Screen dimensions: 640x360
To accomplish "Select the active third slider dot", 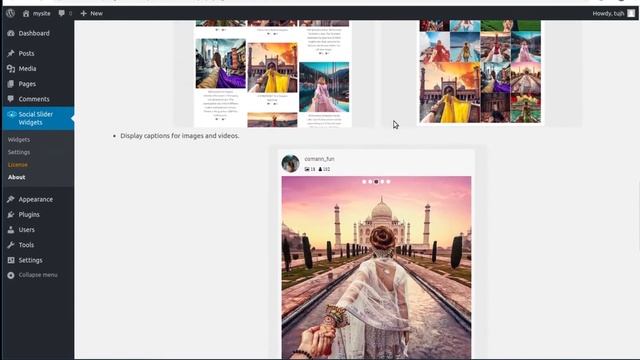I will 376,182.
